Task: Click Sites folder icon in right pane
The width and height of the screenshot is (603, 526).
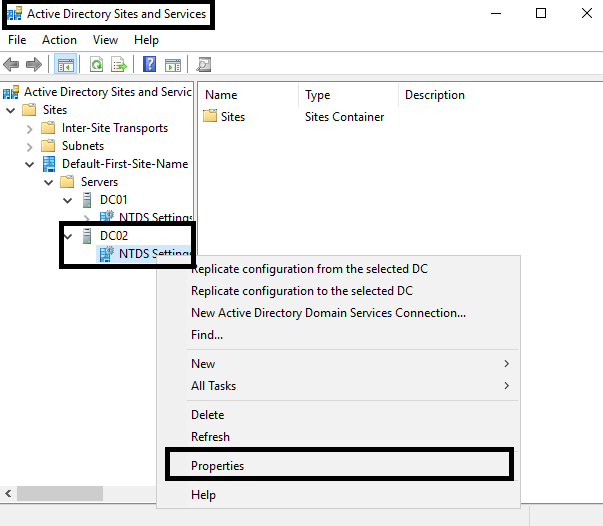Action: point(210,116)
